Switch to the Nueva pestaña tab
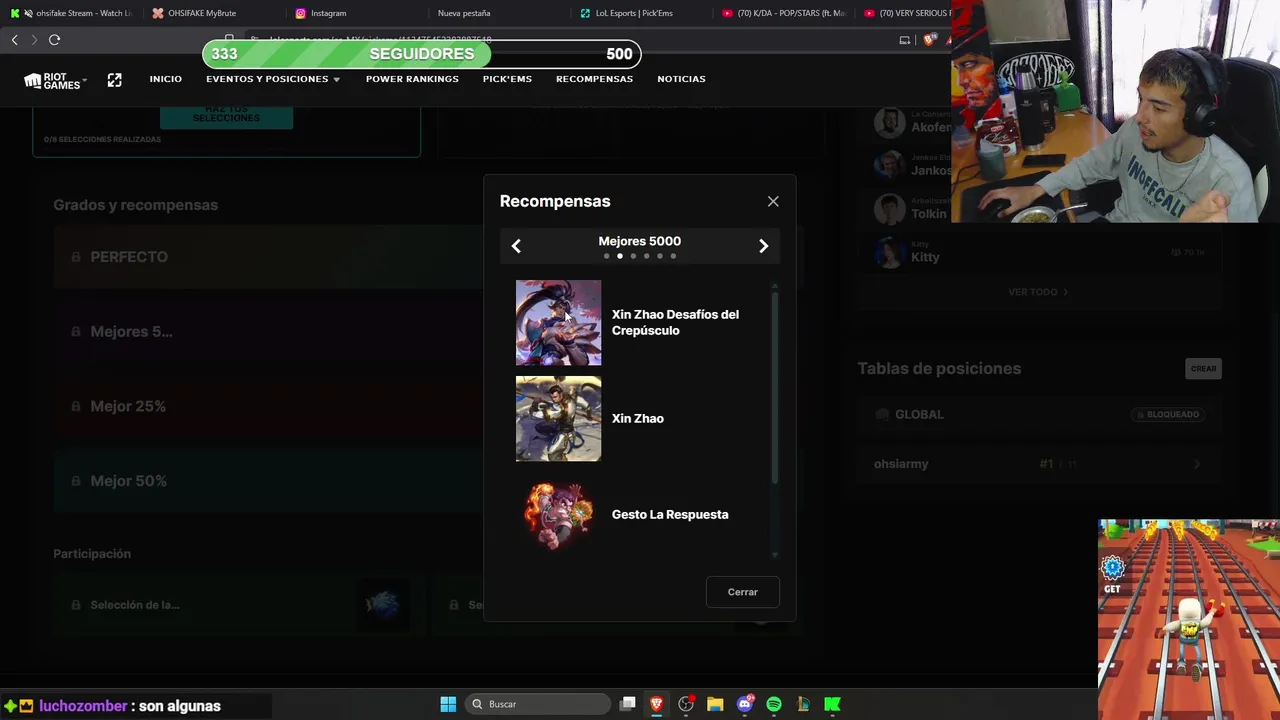This screenshot has height=720, width=1280. pos(498,13)
